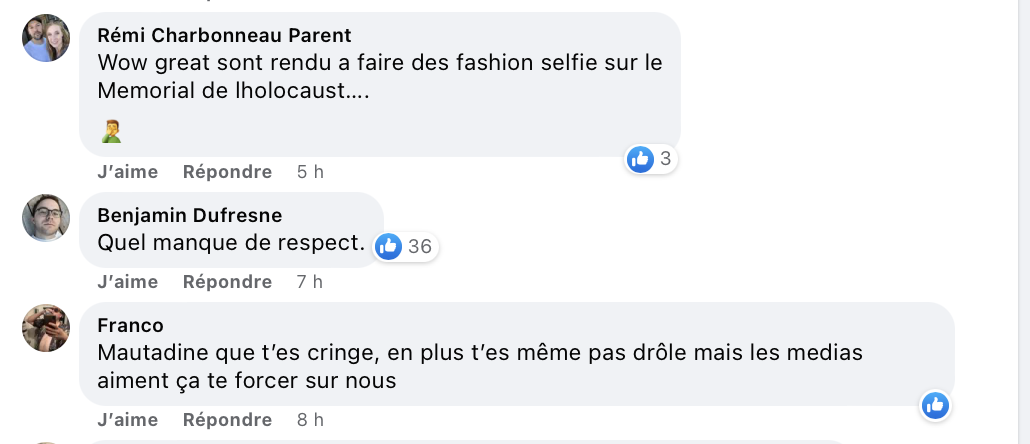This screenshot has width=1030, height=444.
Task: Open the 8 h timestamp link
Action: tap(310, 420)
